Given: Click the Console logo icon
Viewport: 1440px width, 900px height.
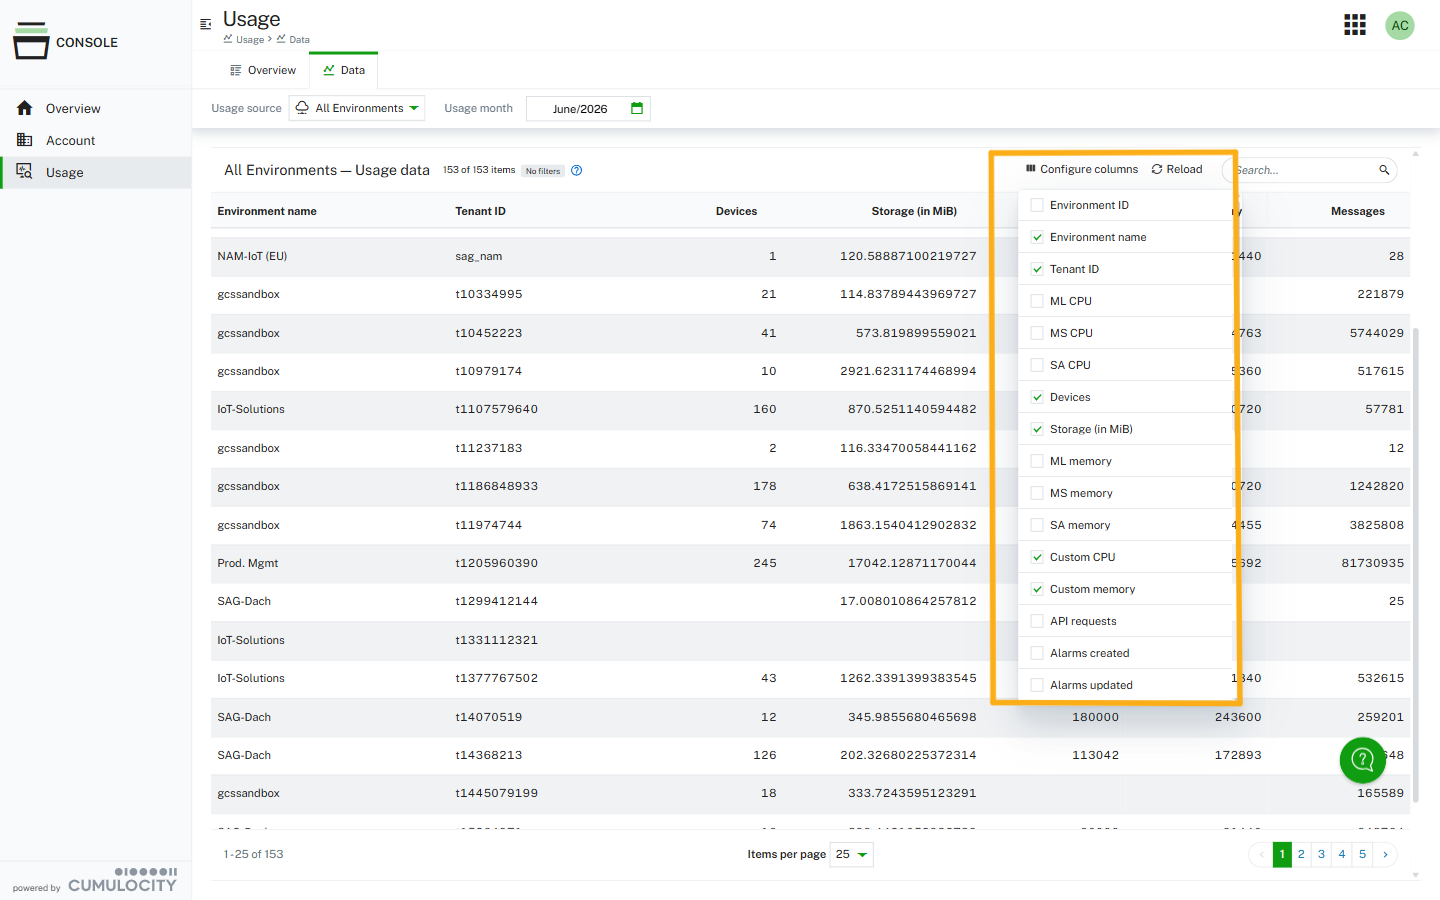Looking at the screenshot, I should (x=31, y=41).
